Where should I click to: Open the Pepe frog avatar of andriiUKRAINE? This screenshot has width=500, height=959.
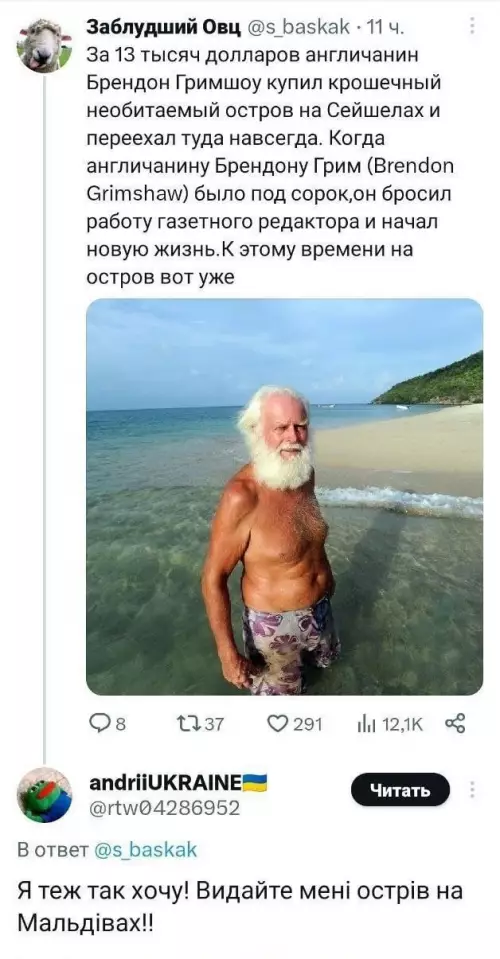(44, 794)
